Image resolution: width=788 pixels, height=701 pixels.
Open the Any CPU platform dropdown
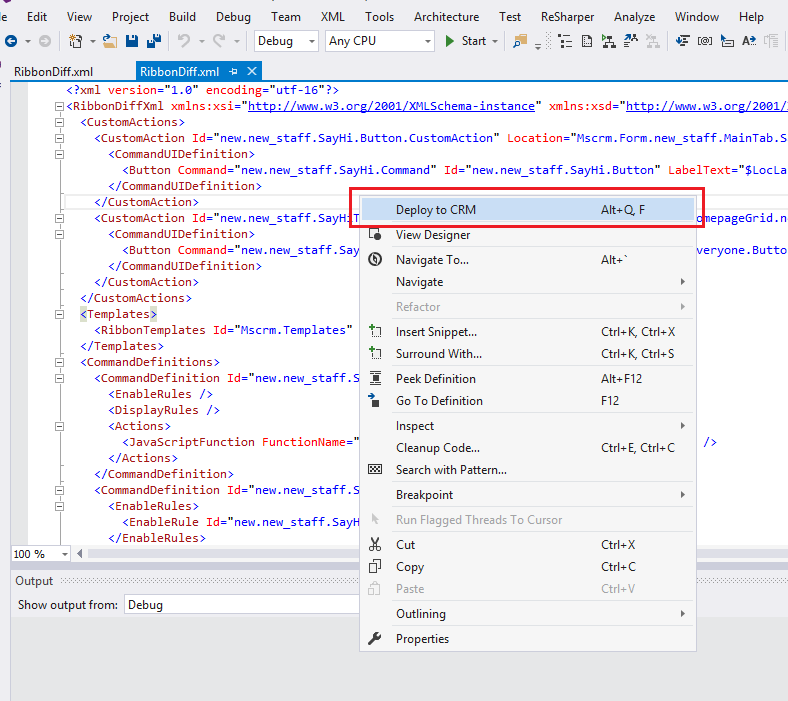pyautogui.click(x=380, y=41)
